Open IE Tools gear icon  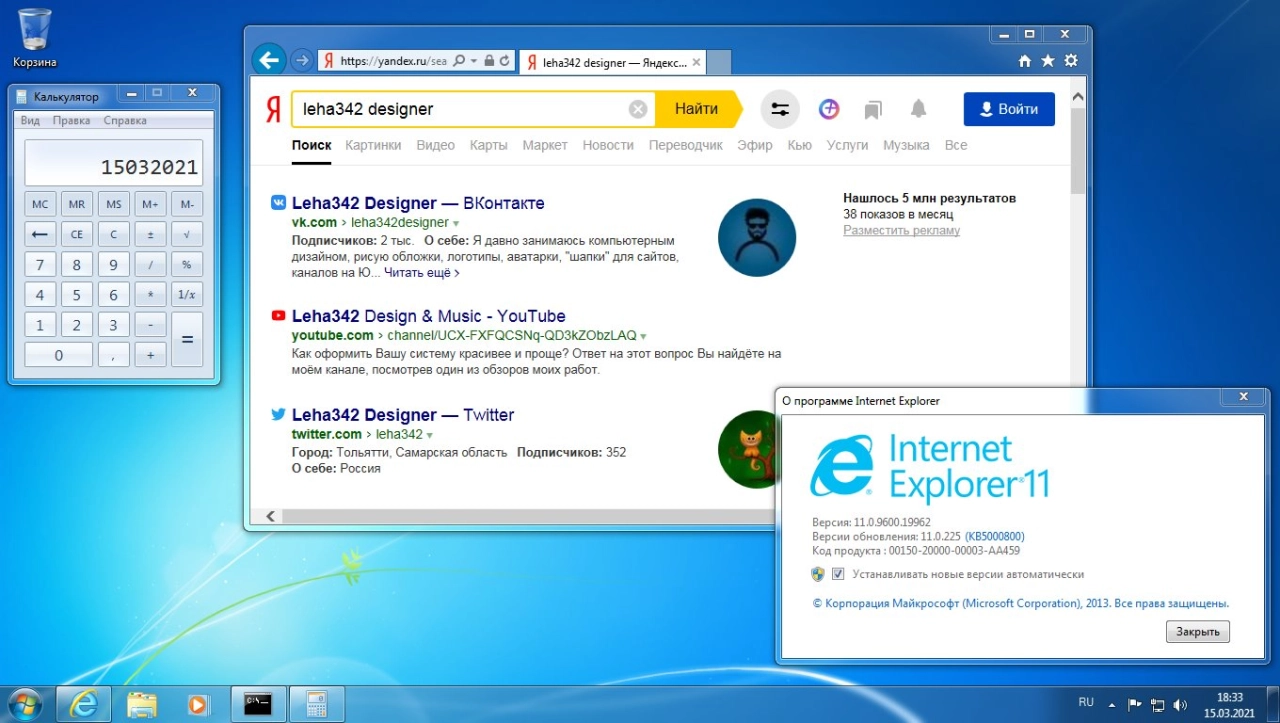1071,61
